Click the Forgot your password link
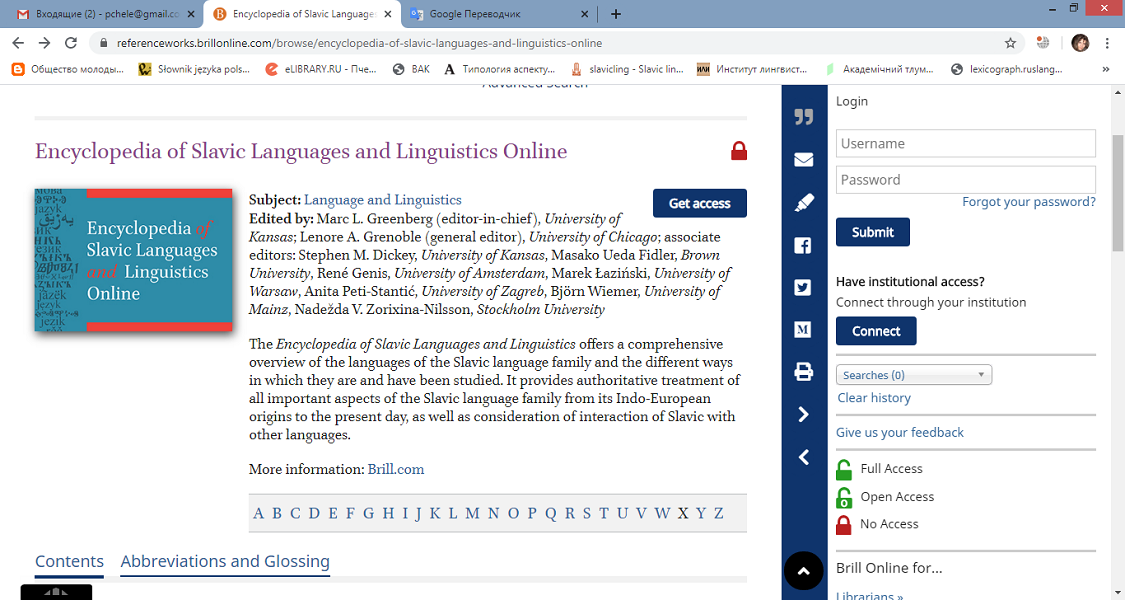The image size is (1125, 600). 1029,202
